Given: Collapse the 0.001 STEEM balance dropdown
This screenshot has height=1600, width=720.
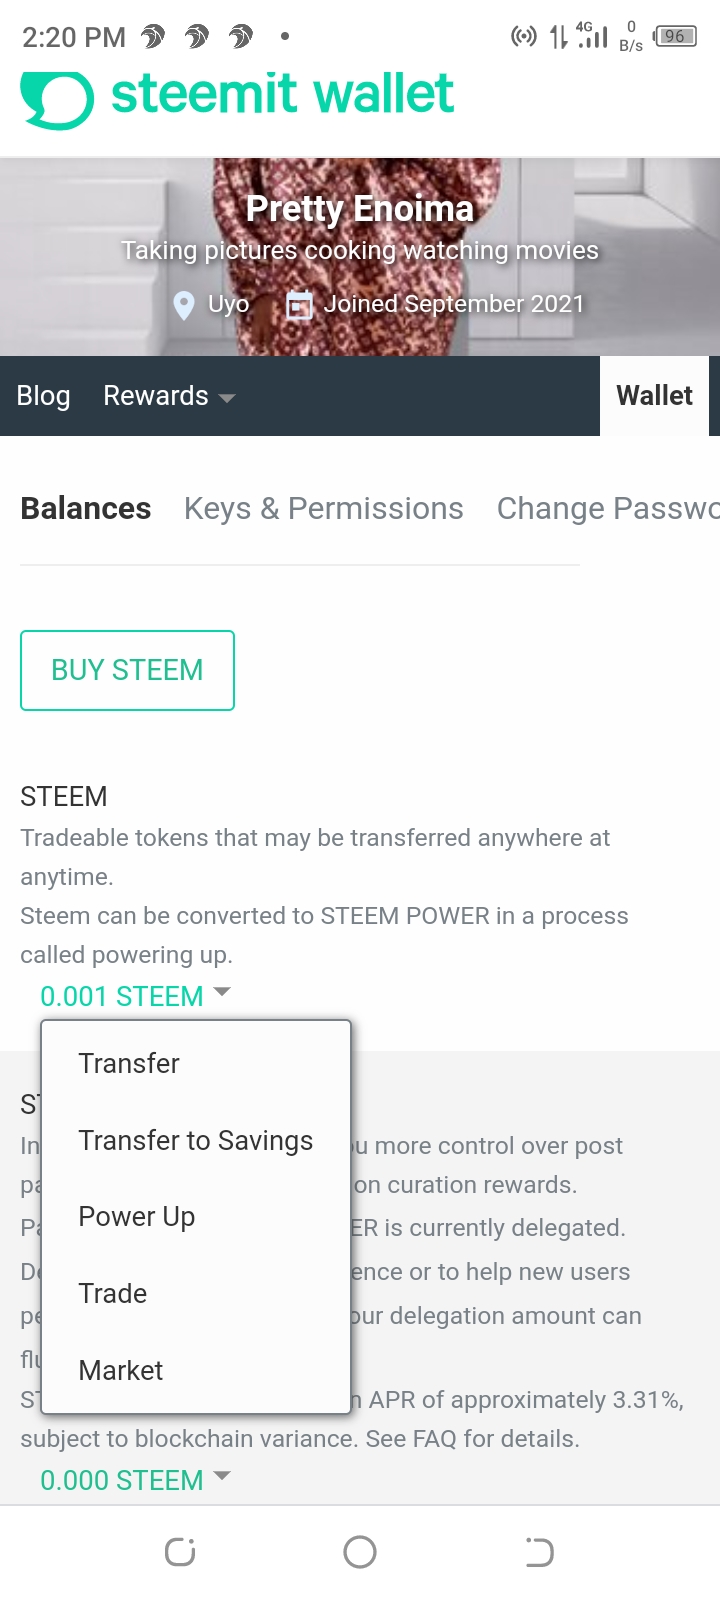Looking at the screenshot, I should 135,996.
